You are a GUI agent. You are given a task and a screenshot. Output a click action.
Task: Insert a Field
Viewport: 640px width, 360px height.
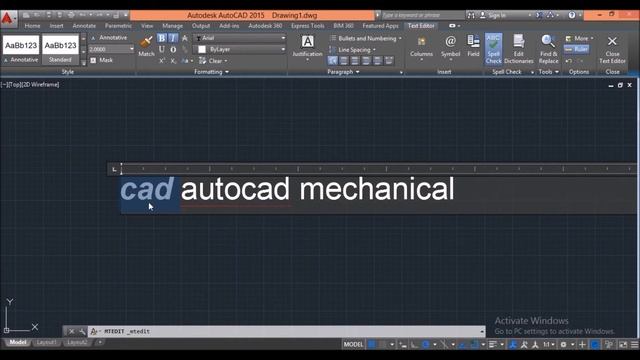pos(473,46)
